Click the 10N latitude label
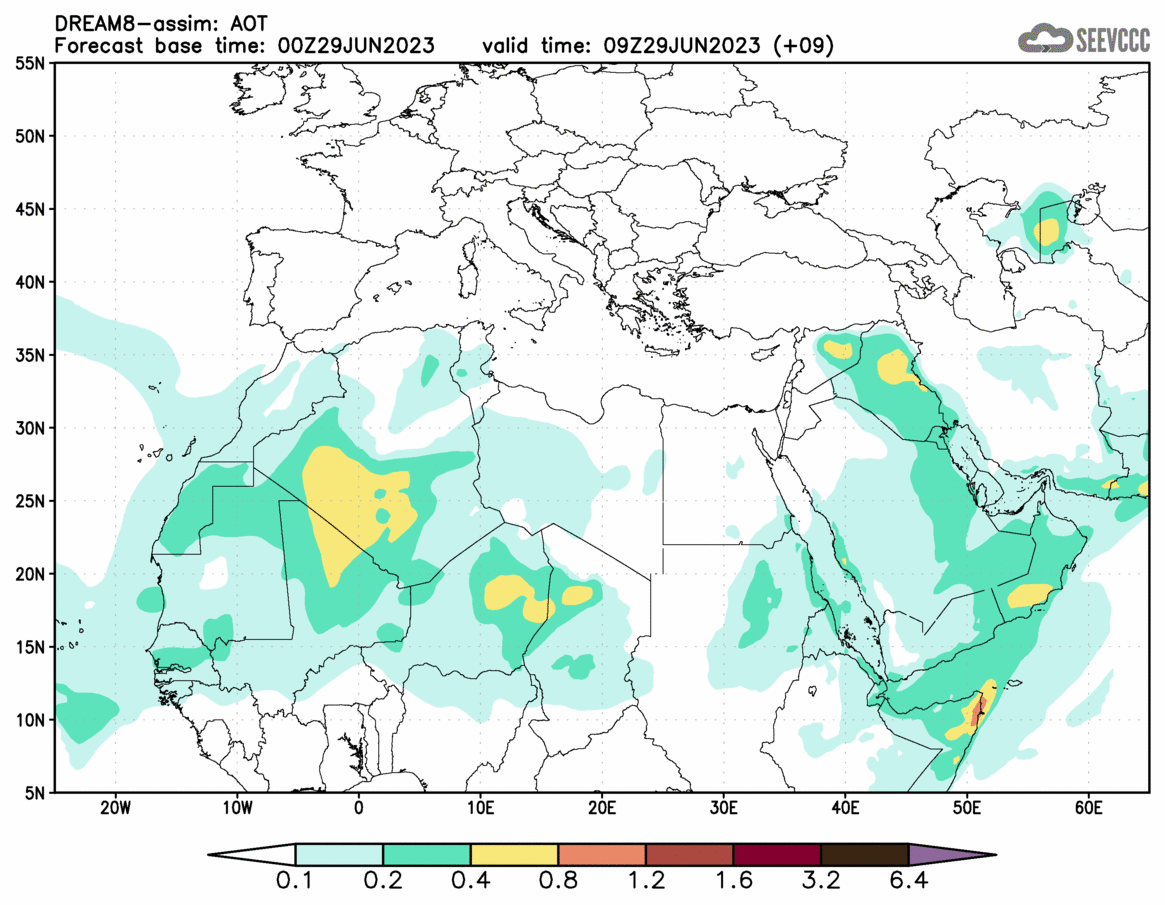Image resolution: width=1165 pixels, height=905 pixels. (x=30, y=720)
